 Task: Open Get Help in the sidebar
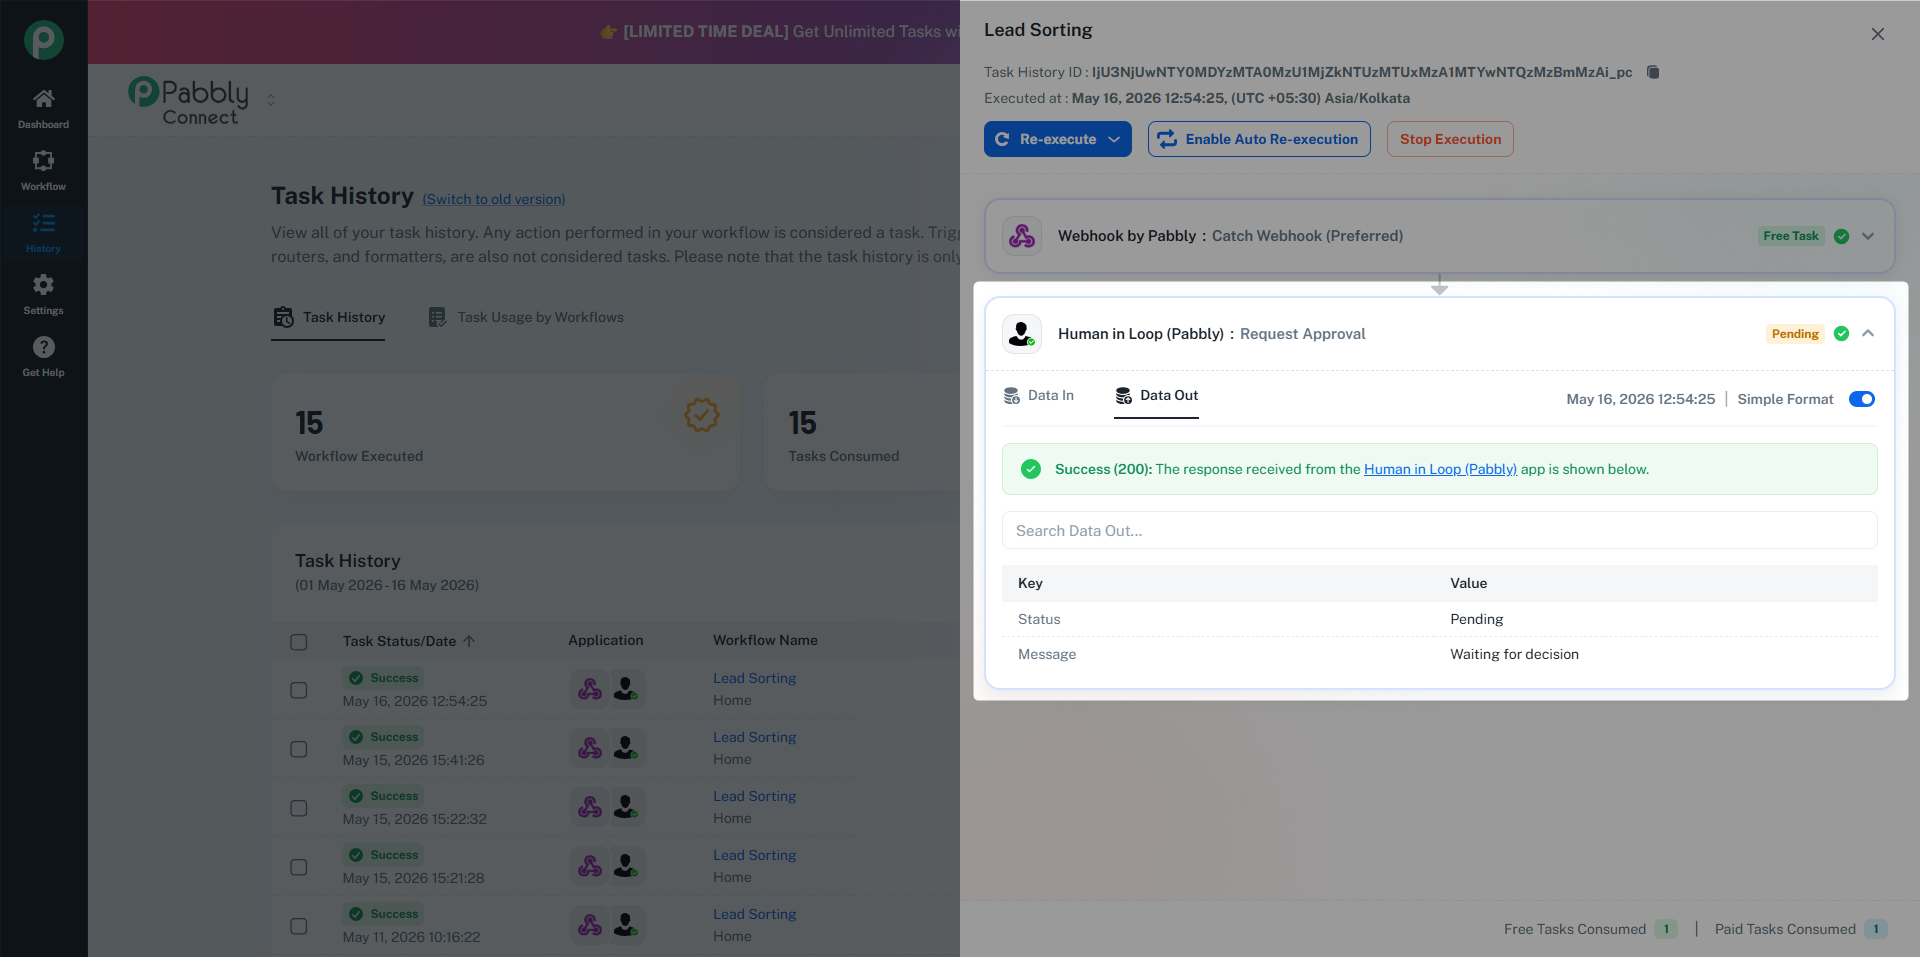pyautogui.click(x=43, y=357)
